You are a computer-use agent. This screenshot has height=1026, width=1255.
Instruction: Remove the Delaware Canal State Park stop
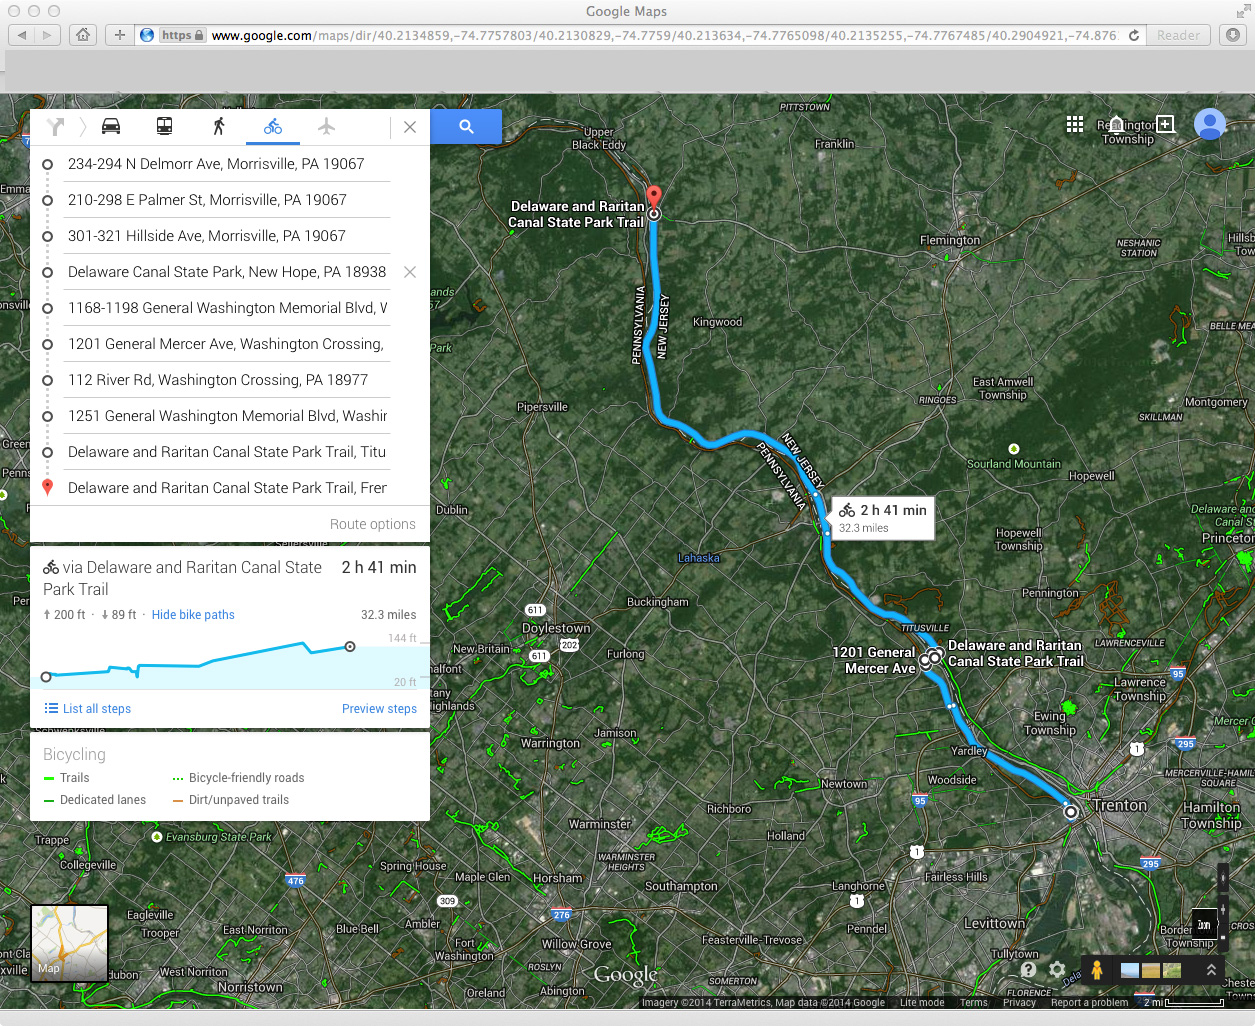click(409, 272)
